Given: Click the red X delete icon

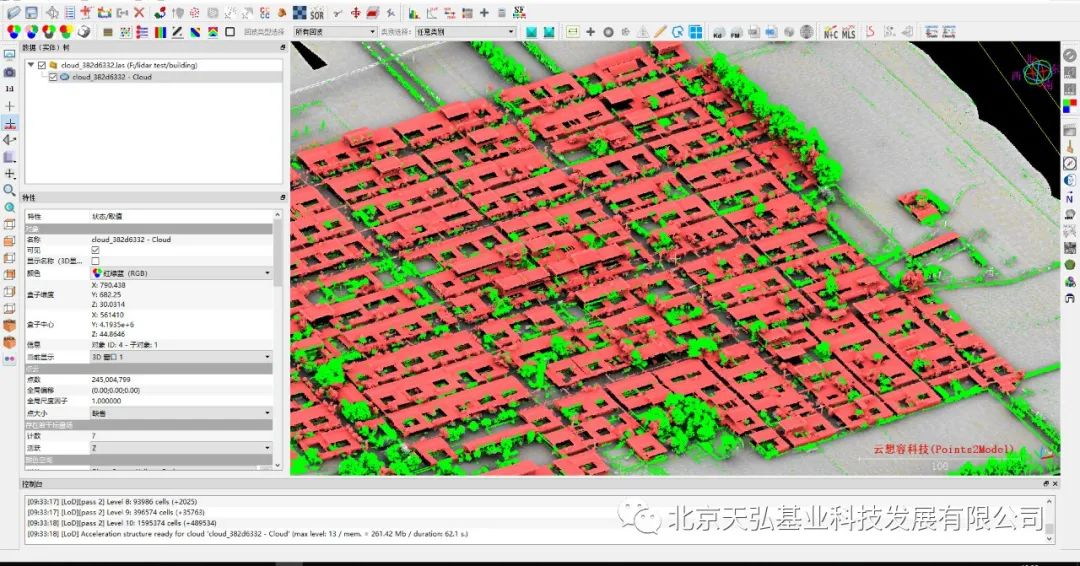Looking at the screenshot, I should click(x=139, y=12).
